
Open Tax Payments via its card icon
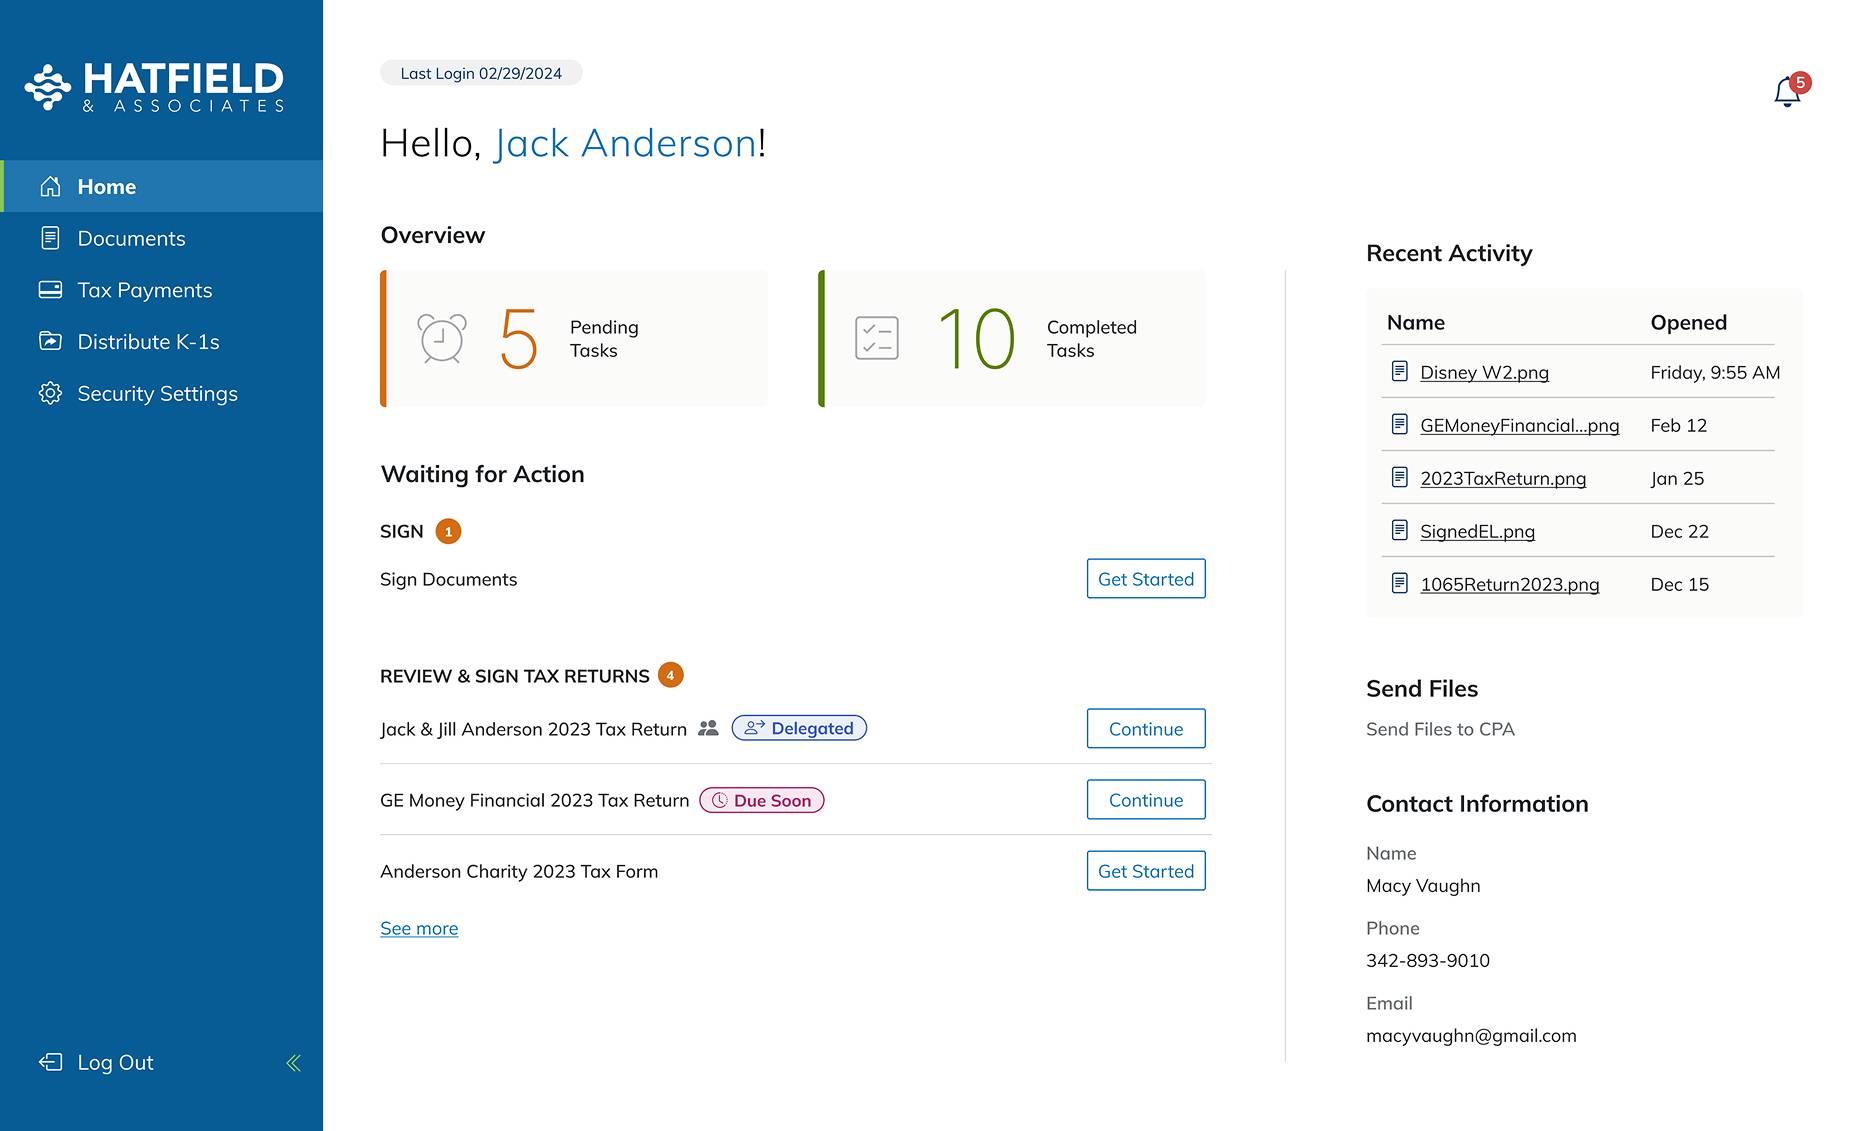click(x=51, y=290)
